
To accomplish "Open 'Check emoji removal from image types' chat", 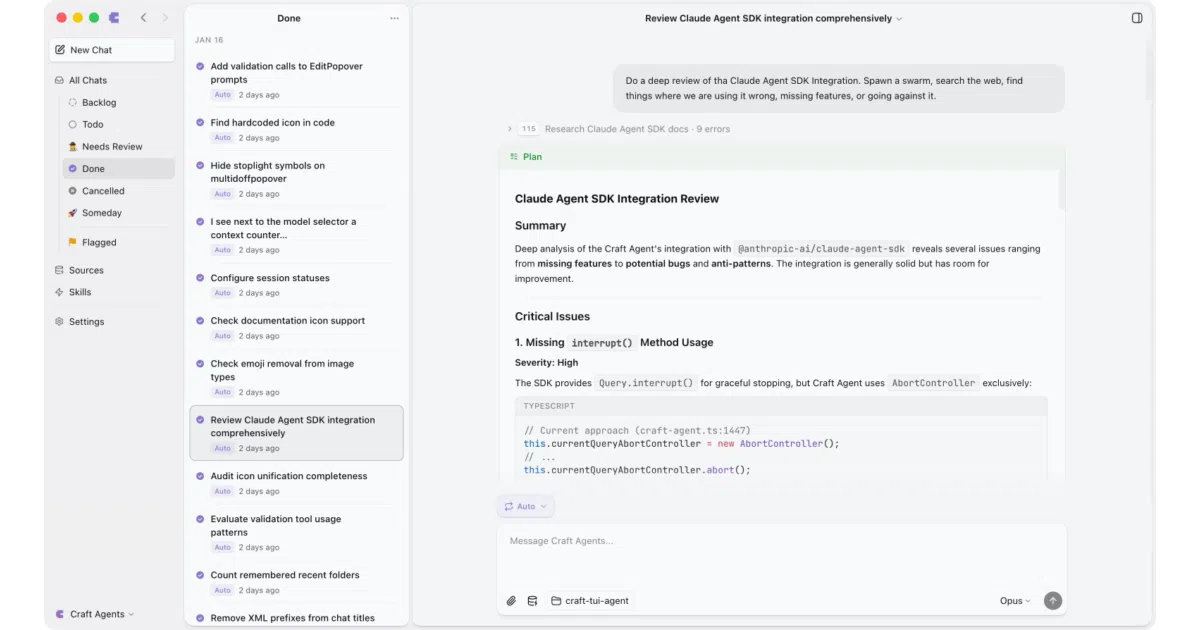I will (x=296, y=377).
